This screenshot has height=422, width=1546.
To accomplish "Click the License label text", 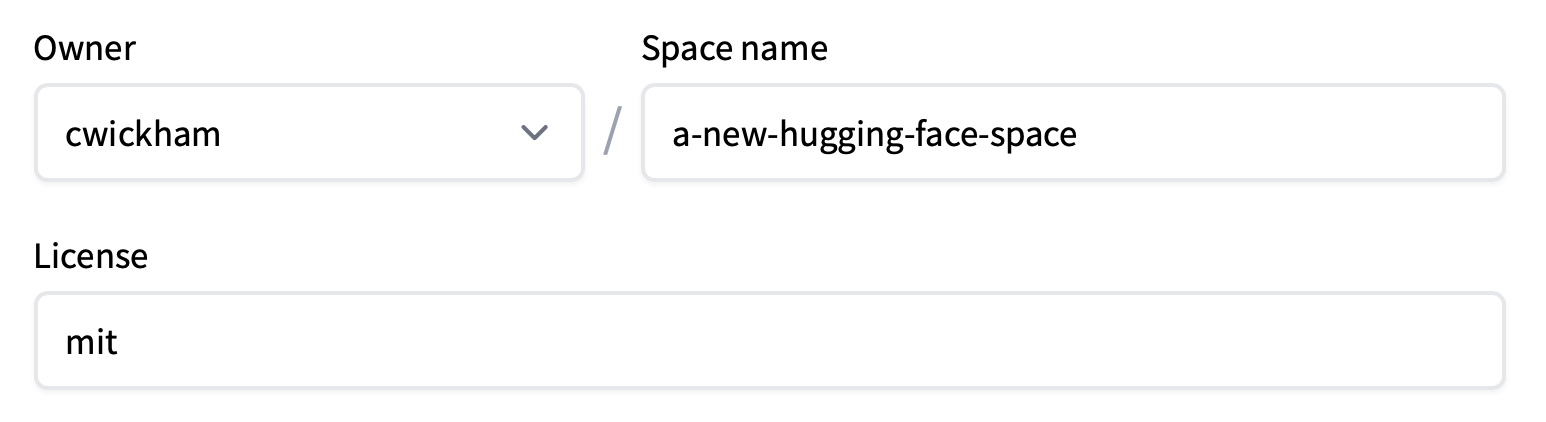I will [91, 256].
